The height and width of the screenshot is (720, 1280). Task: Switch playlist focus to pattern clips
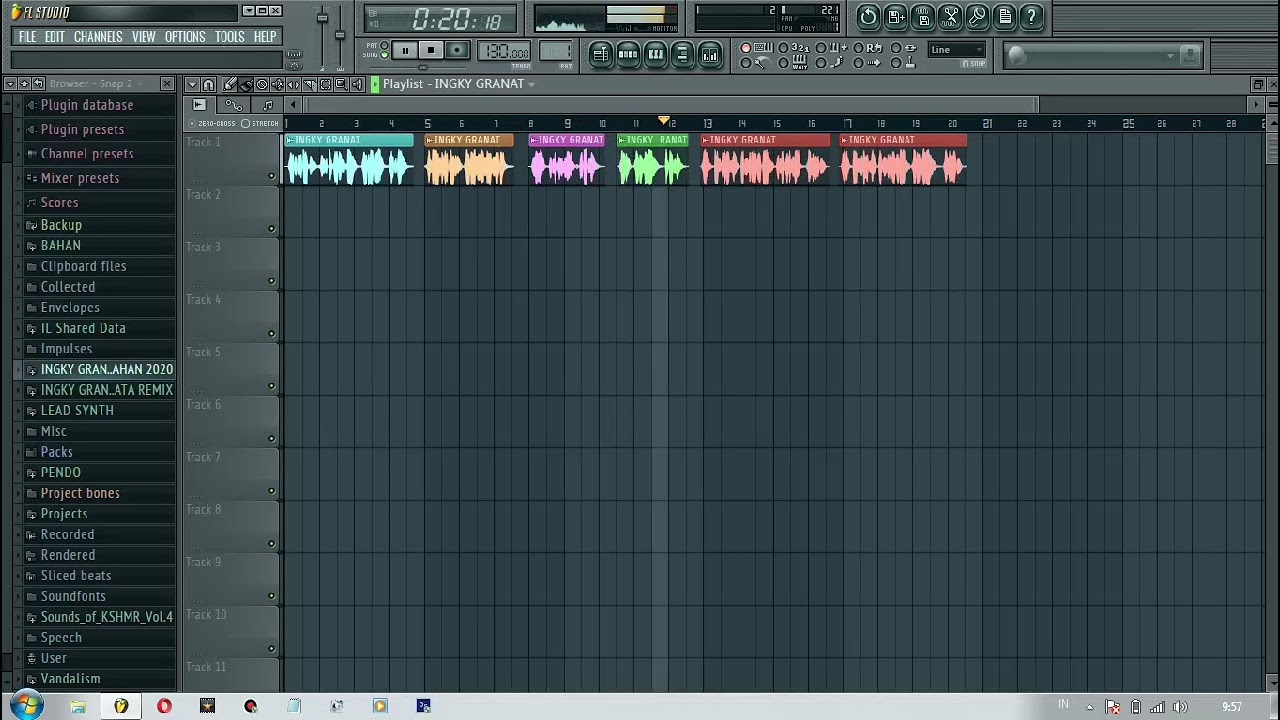point(267,105)
